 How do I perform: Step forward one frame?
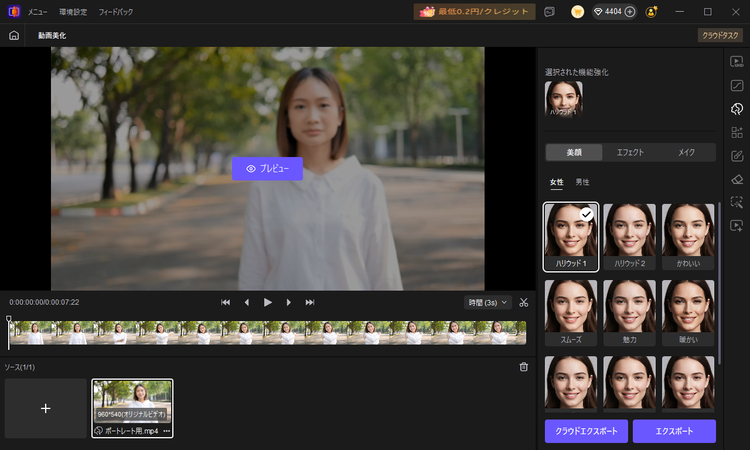point(288,302)
